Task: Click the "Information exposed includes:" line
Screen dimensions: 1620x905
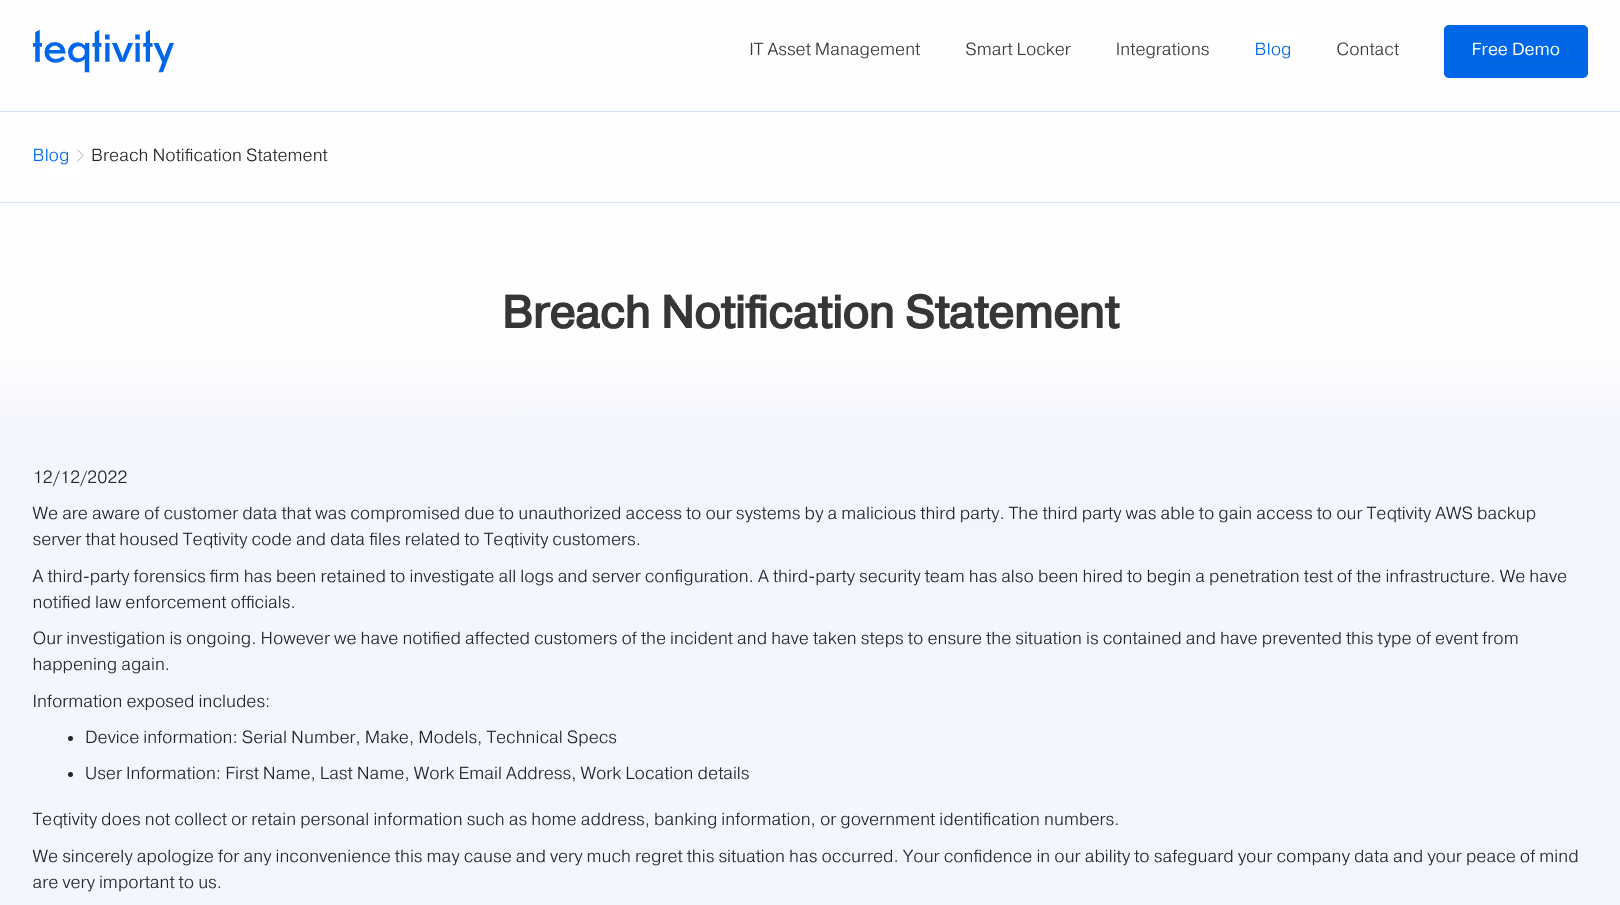Action: [151, 701]
